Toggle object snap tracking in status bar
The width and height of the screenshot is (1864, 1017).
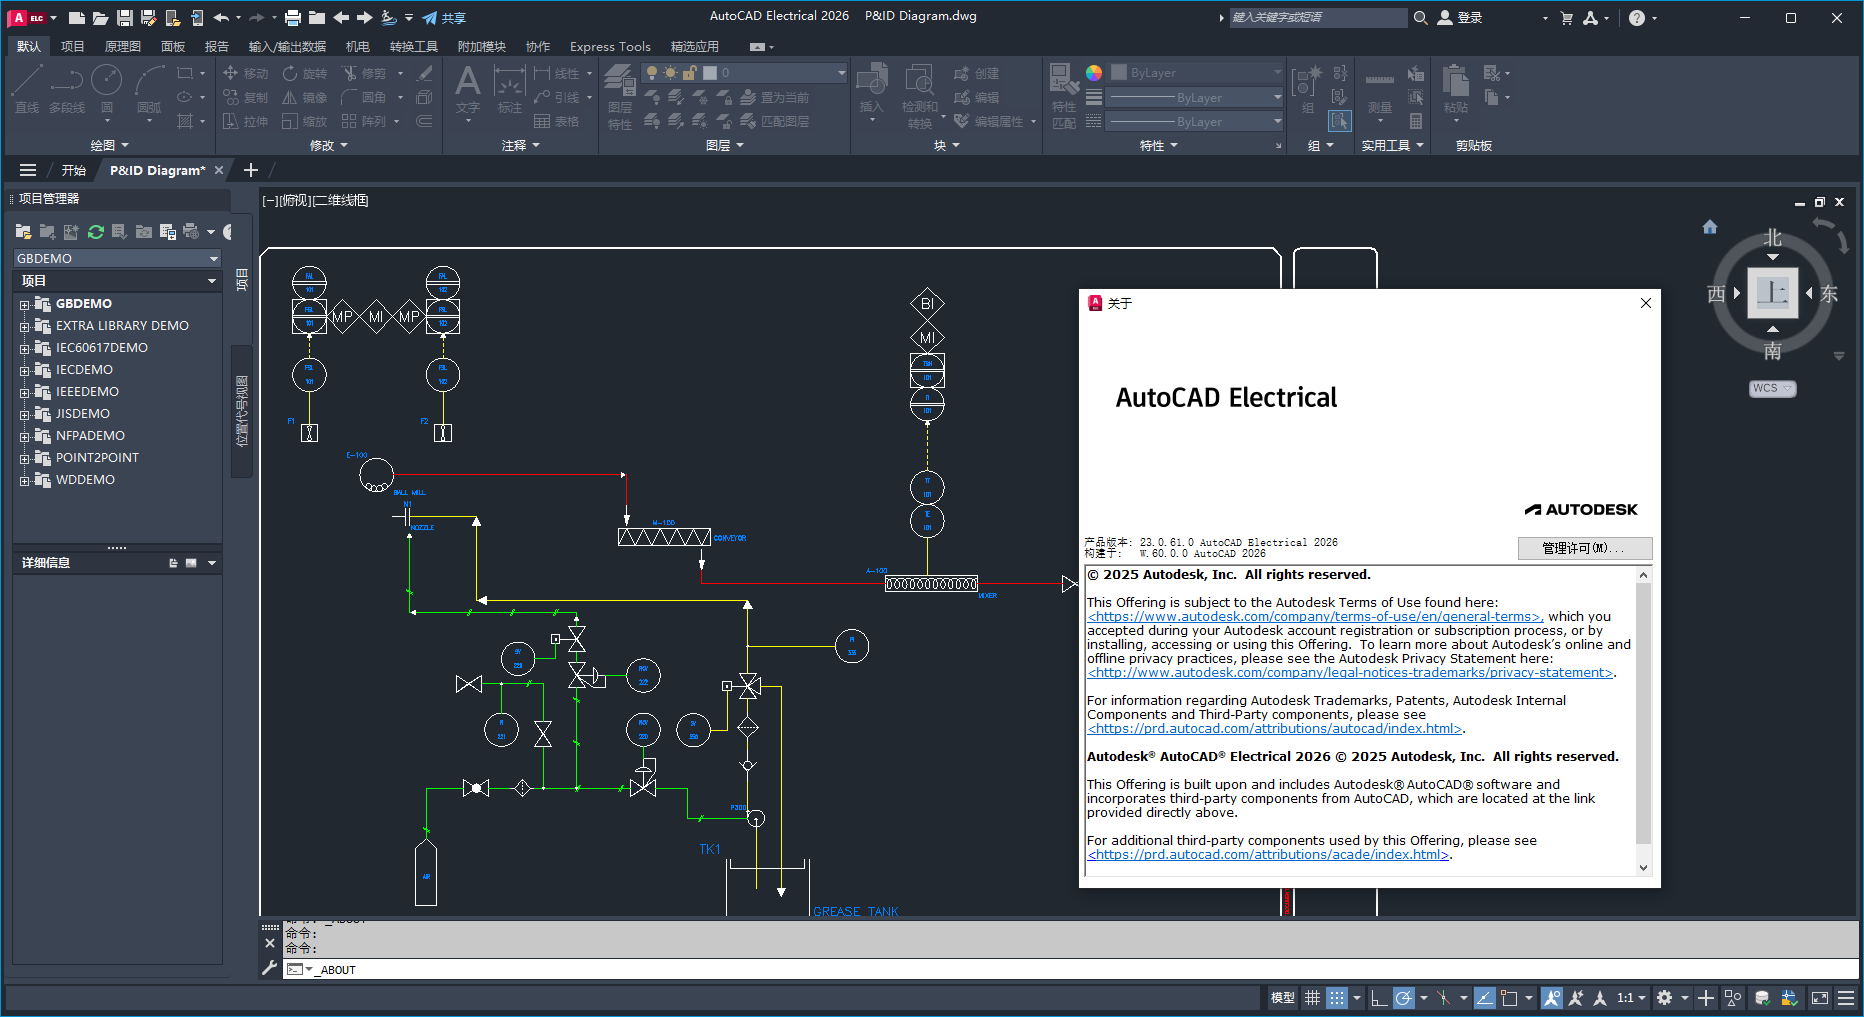click(x=1485, y=998)
